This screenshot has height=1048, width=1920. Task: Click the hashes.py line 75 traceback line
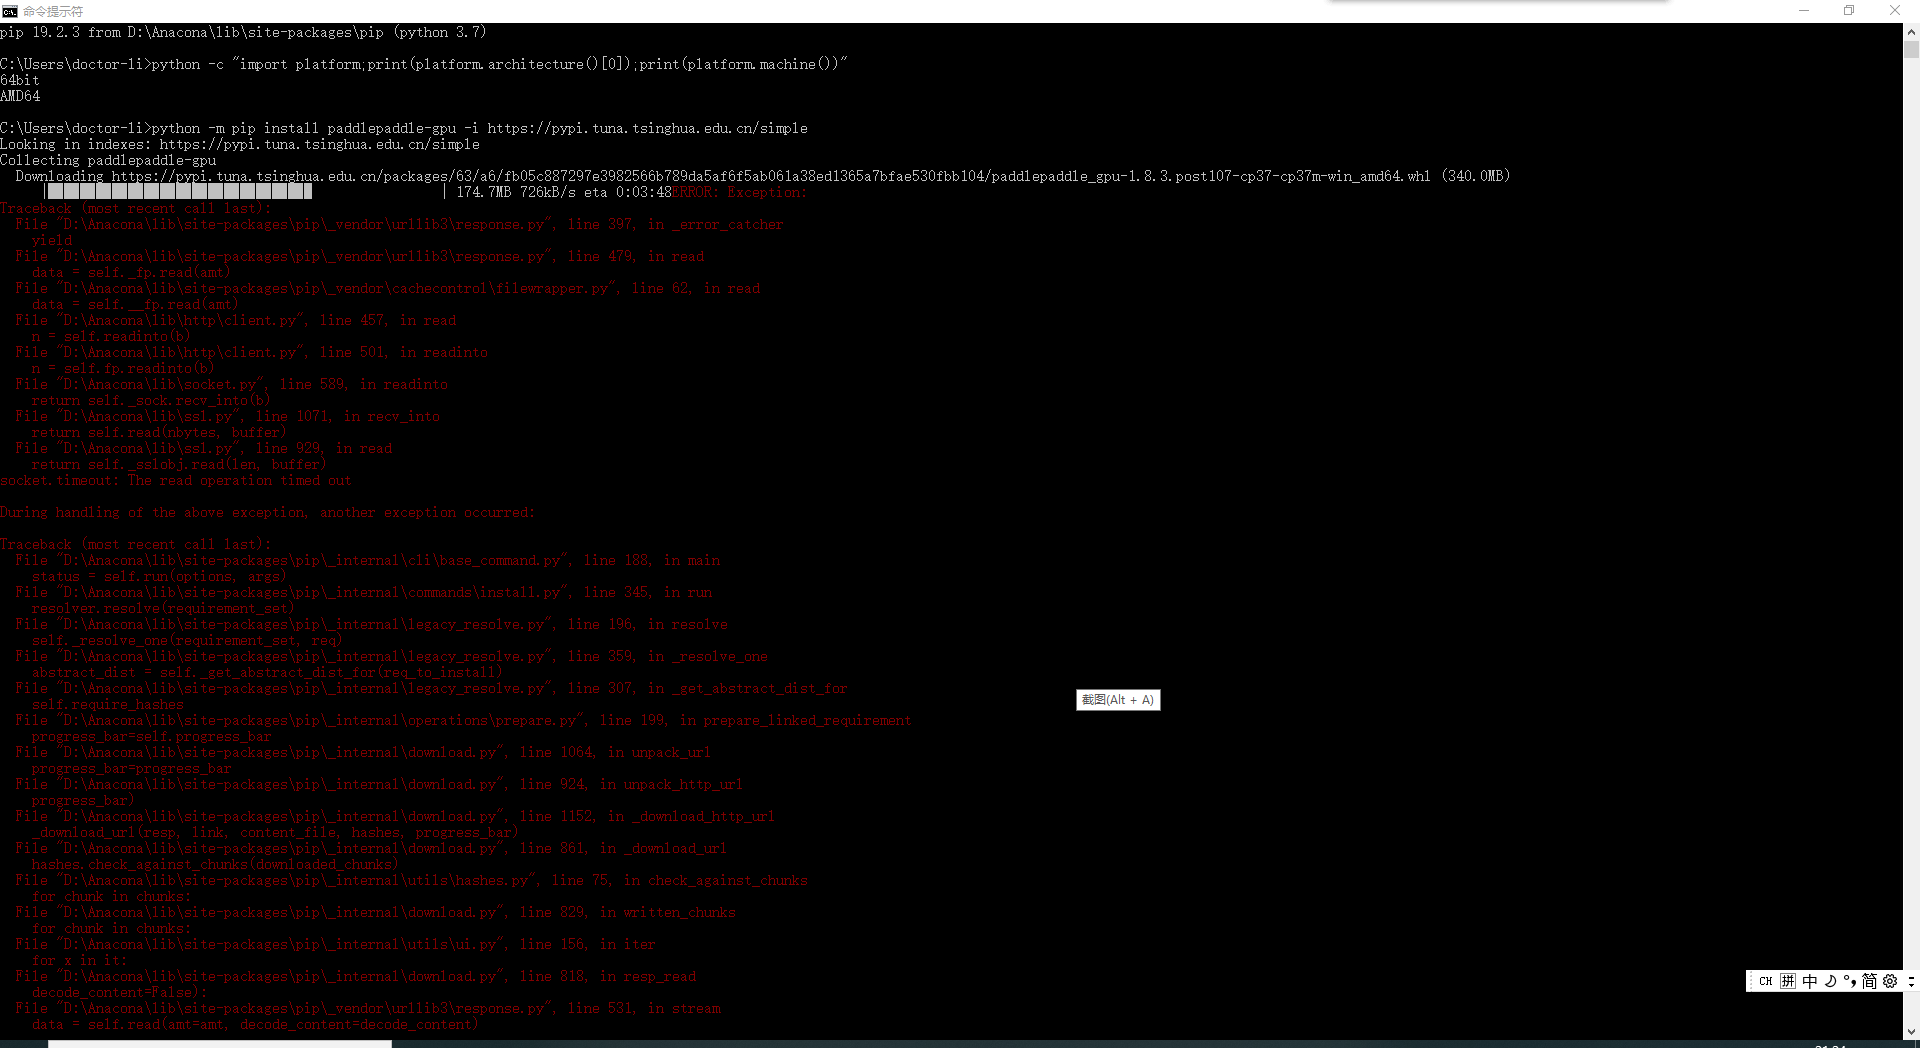click(411, 880)
